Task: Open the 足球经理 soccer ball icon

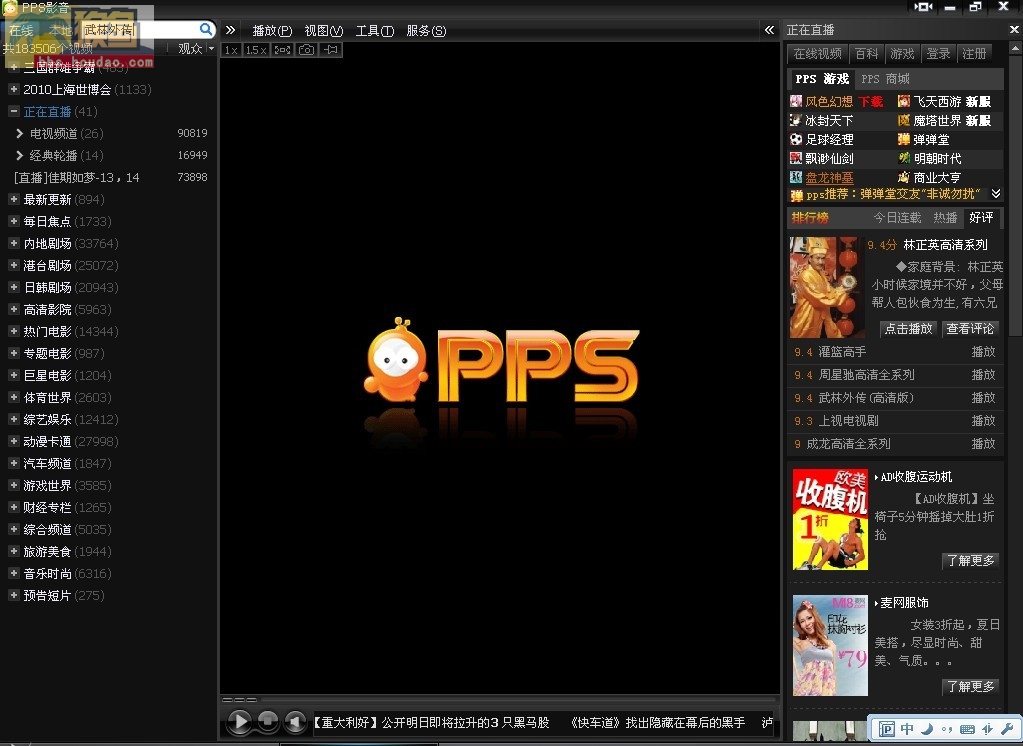Action: (796, 139)
